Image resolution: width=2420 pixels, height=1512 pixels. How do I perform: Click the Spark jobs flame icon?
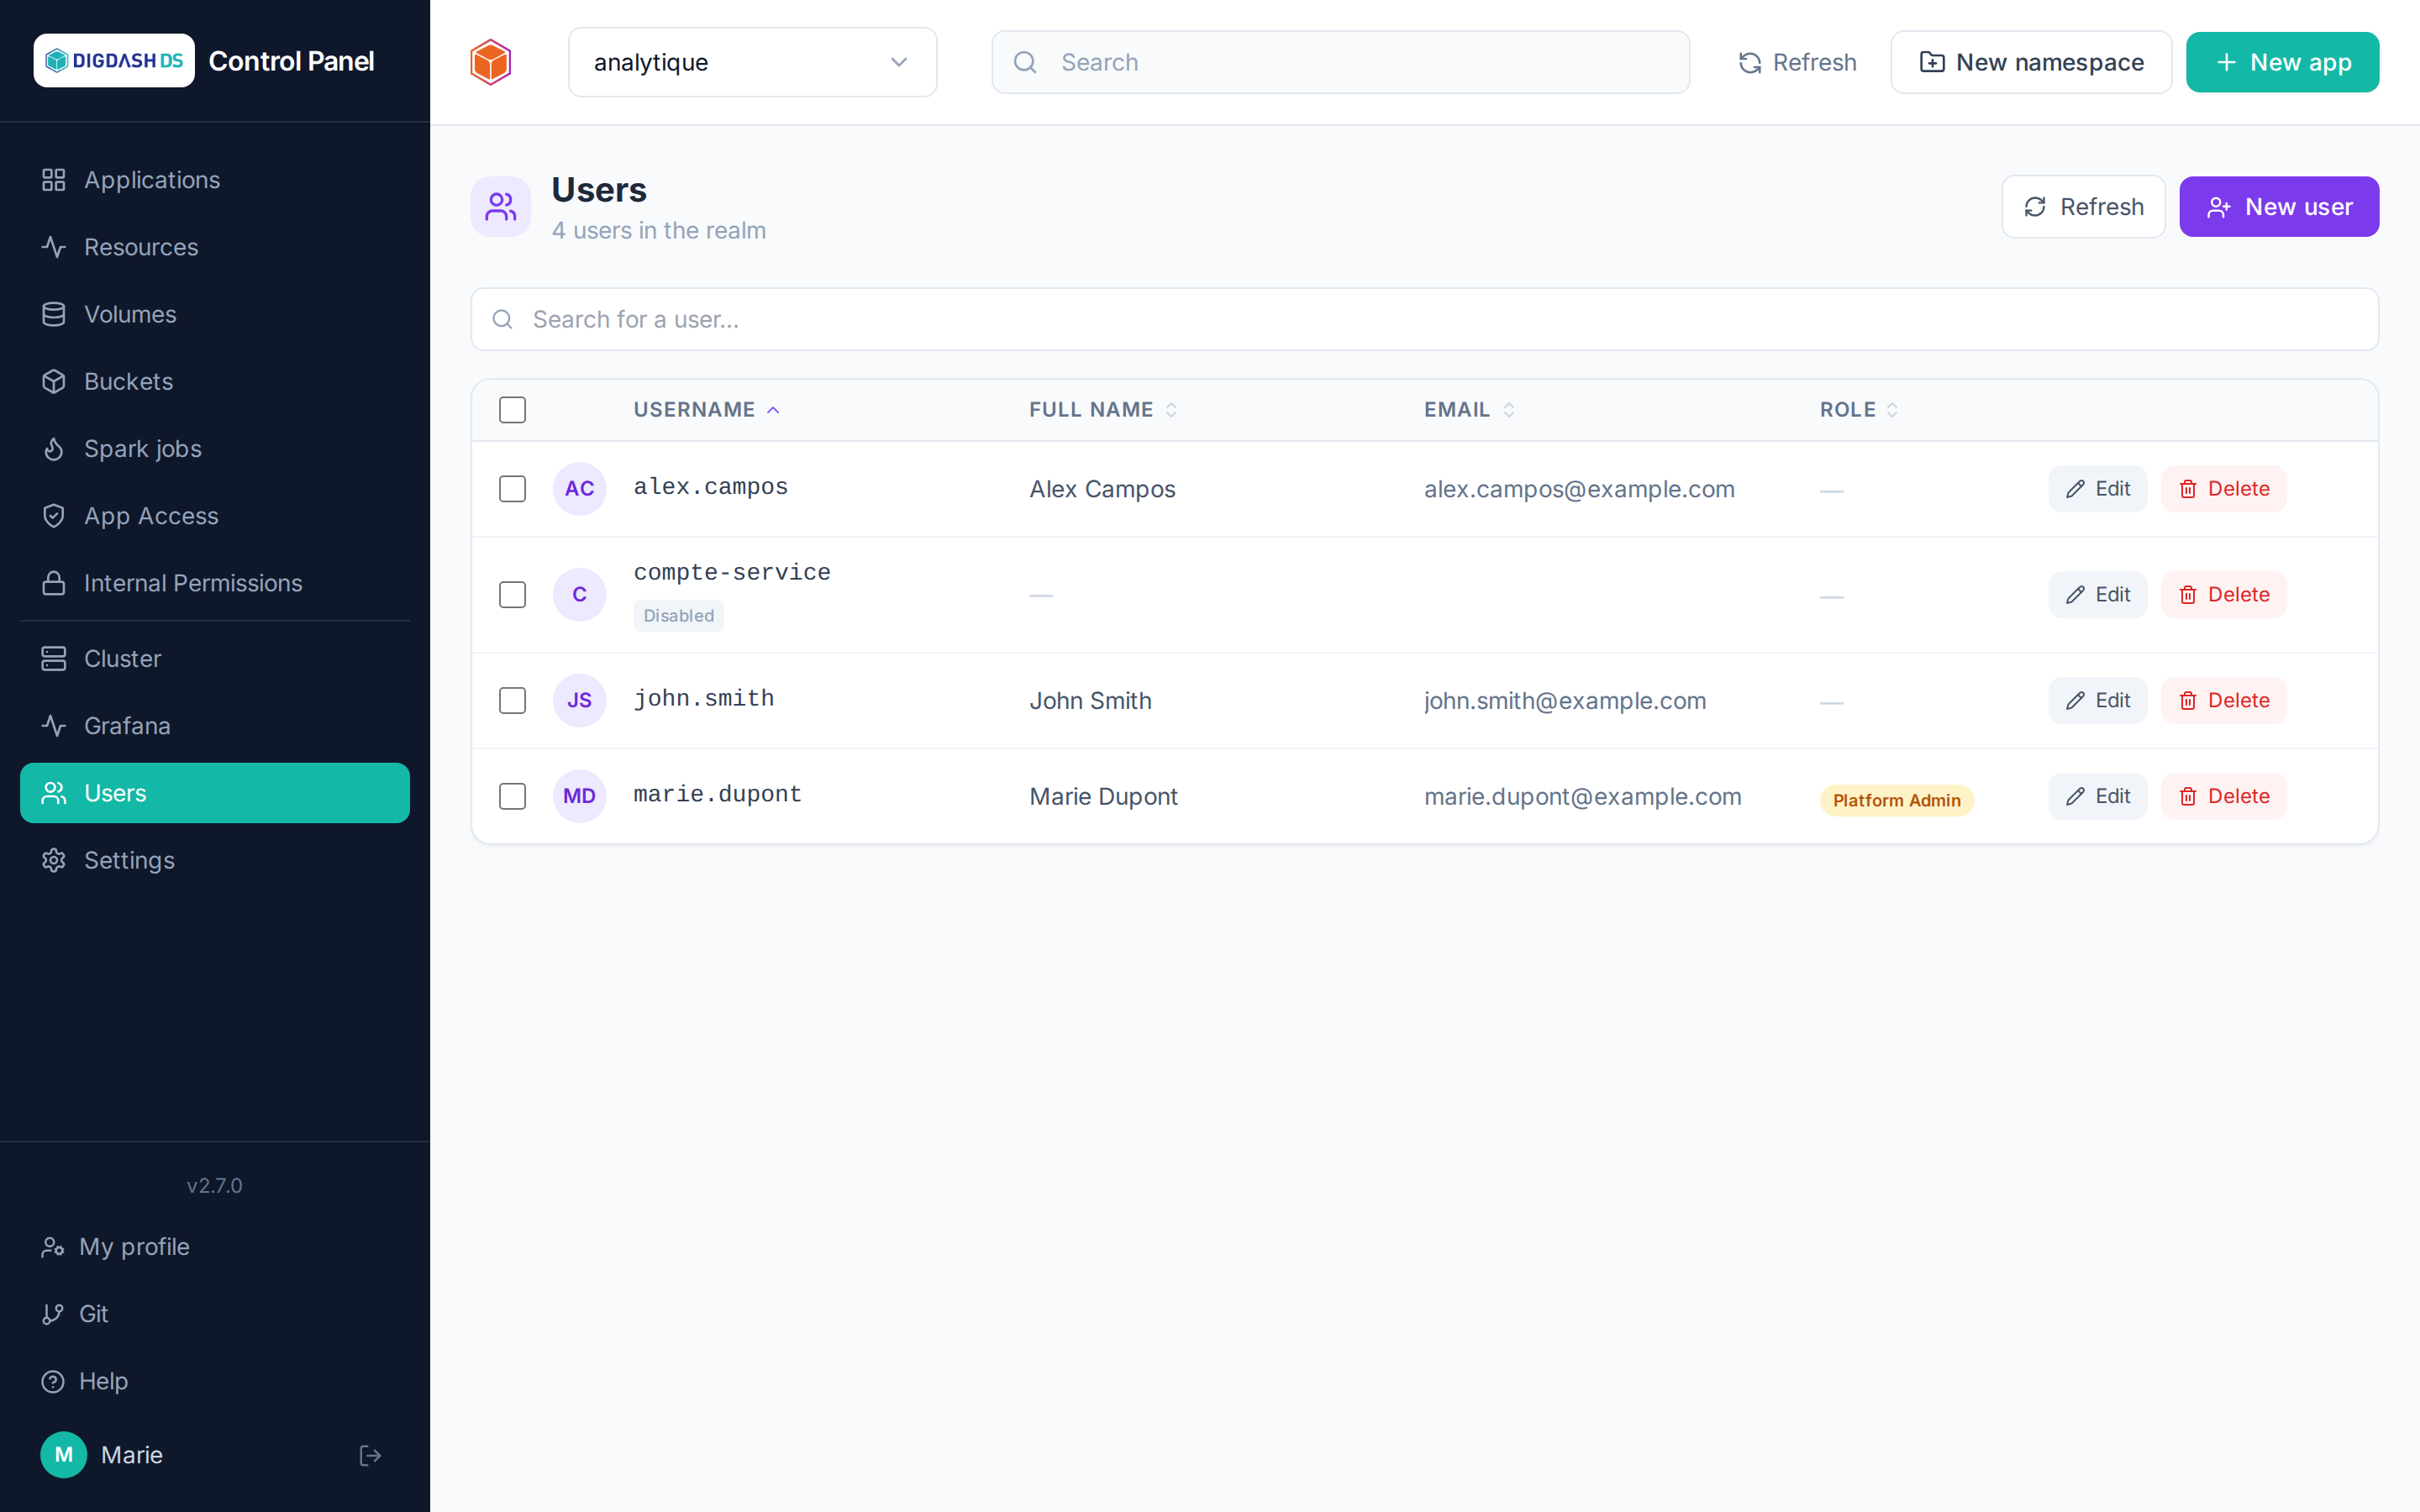[x=54, y=449]
